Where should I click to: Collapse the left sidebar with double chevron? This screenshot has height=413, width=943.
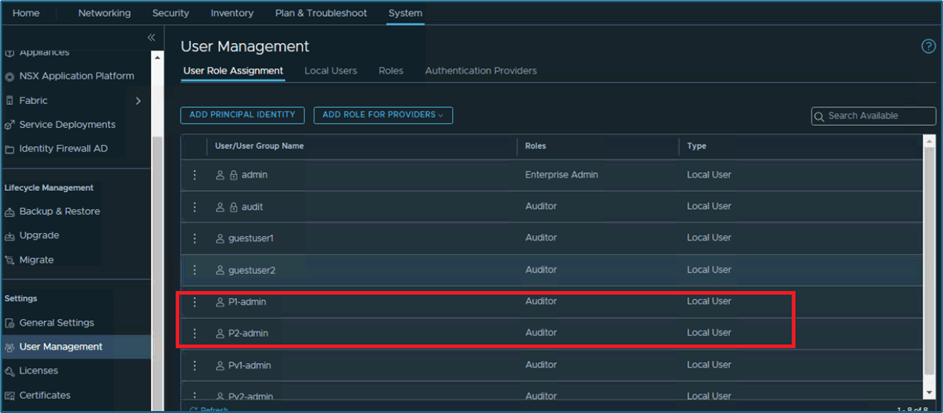click(x=151, y=37)
